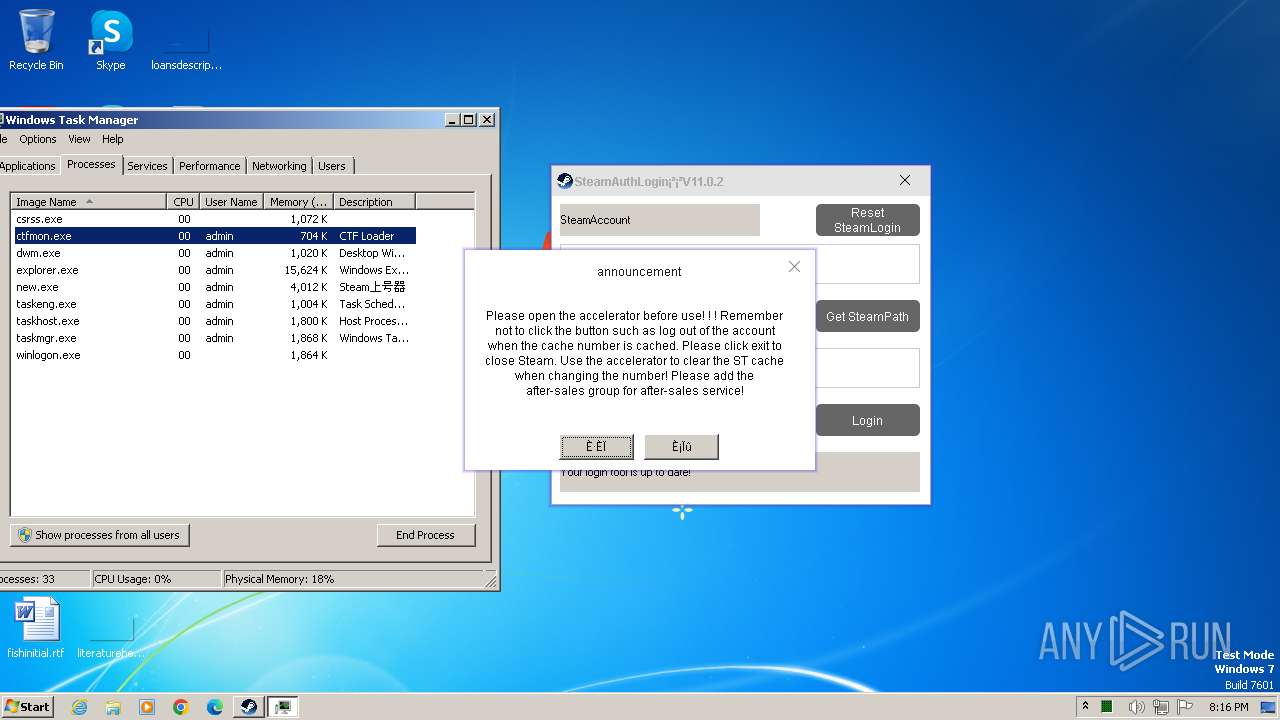Screen dimensions: 1280x720
Task: Open fishinitial.rtf document icon
Action: [x=36, y=628]
